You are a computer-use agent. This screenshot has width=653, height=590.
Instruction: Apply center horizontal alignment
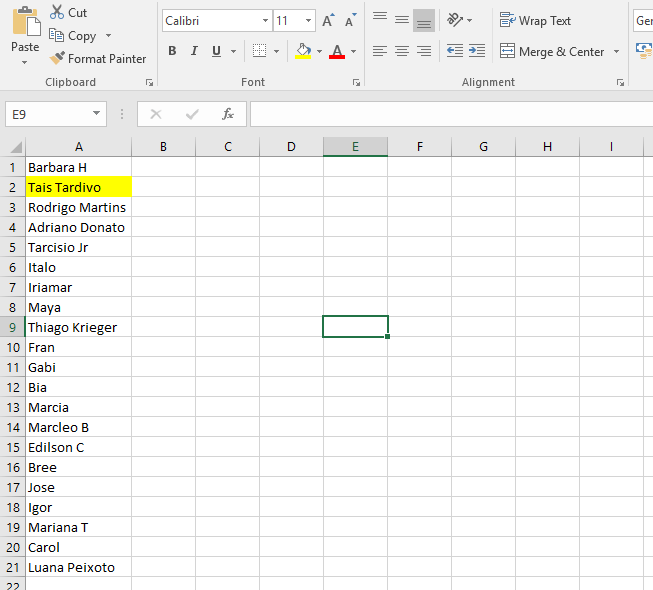tap(402, 51)
